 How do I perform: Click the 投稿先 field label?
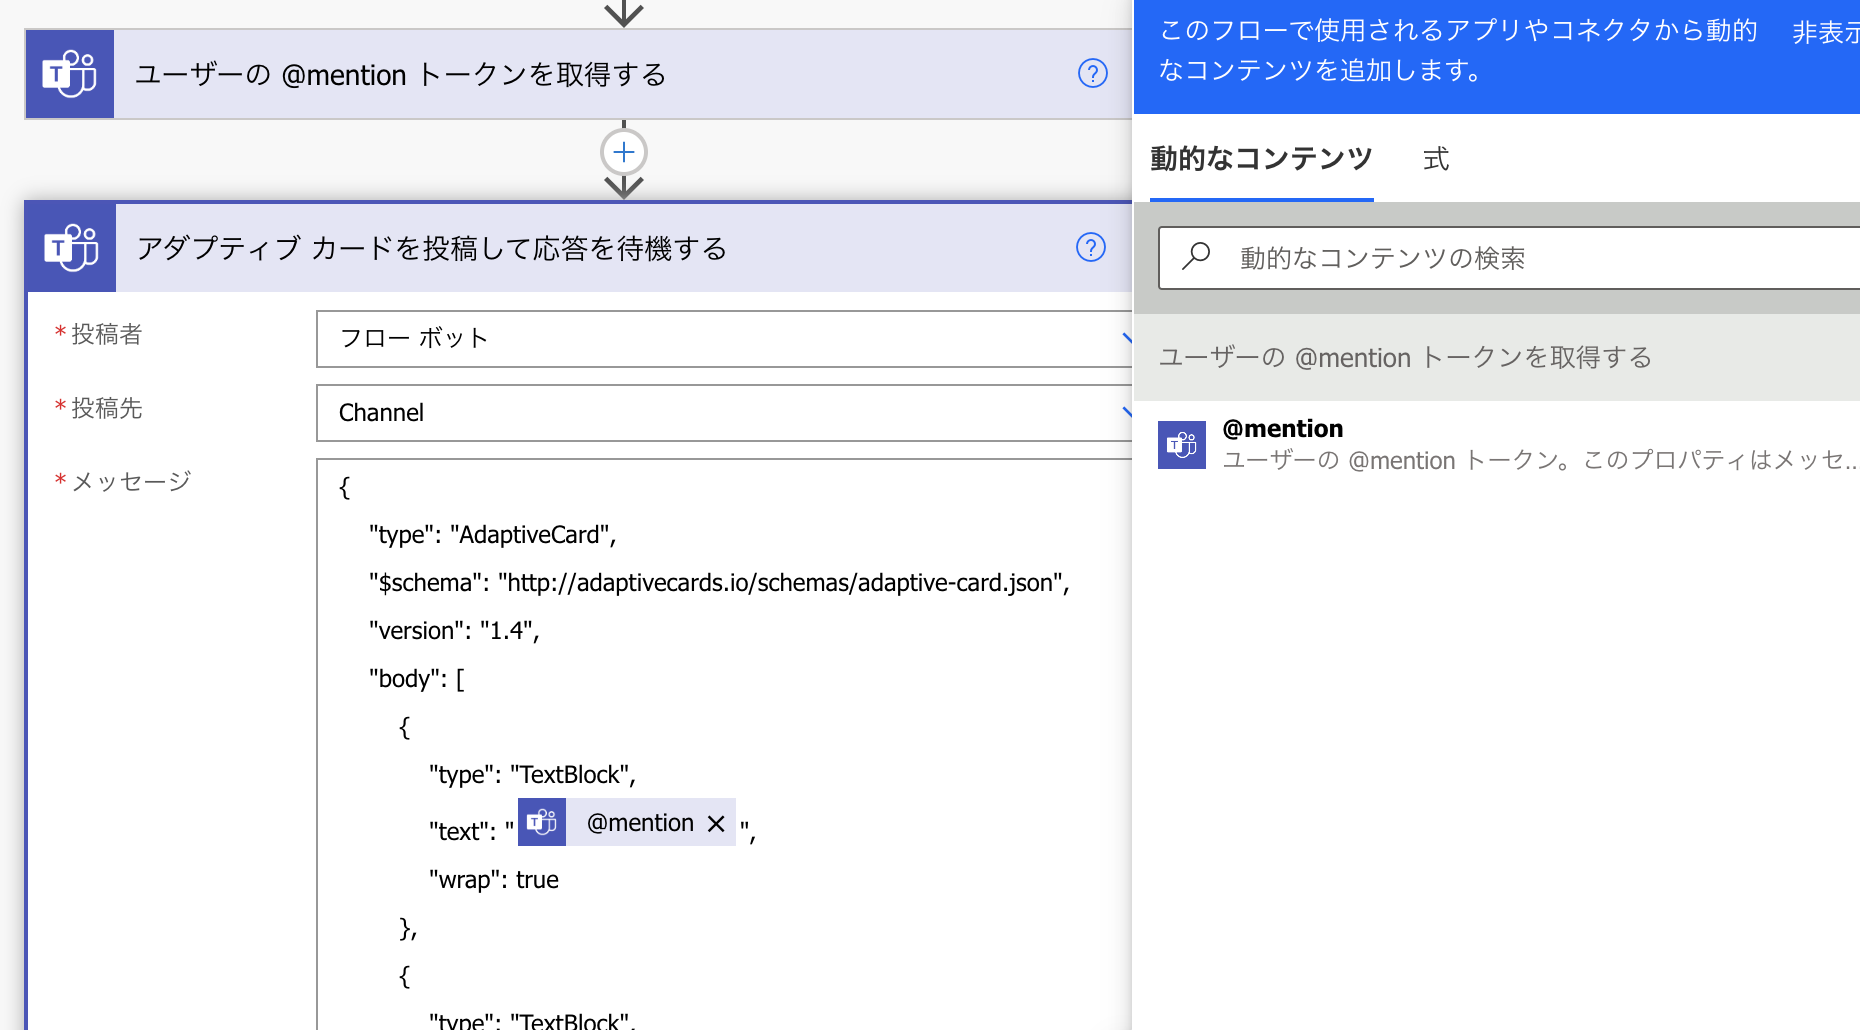point(107,408)
